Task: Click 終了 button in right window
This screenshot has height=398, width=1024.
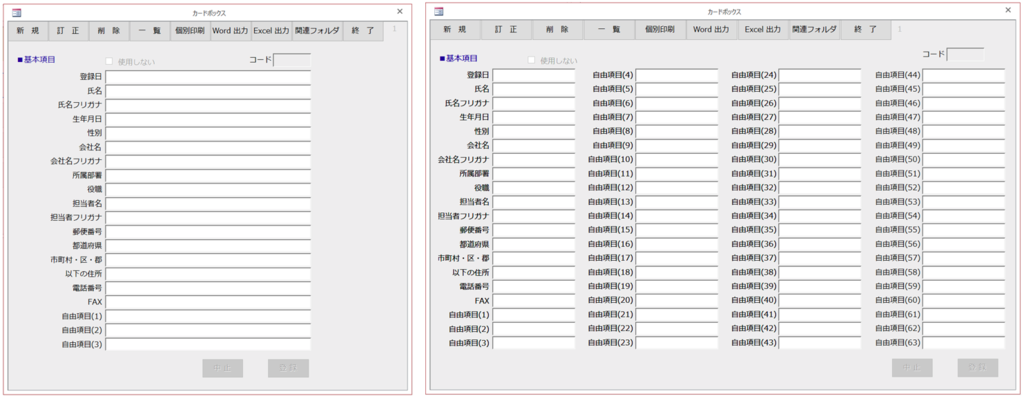Action: pyautogui.click(x=865, y=29)
